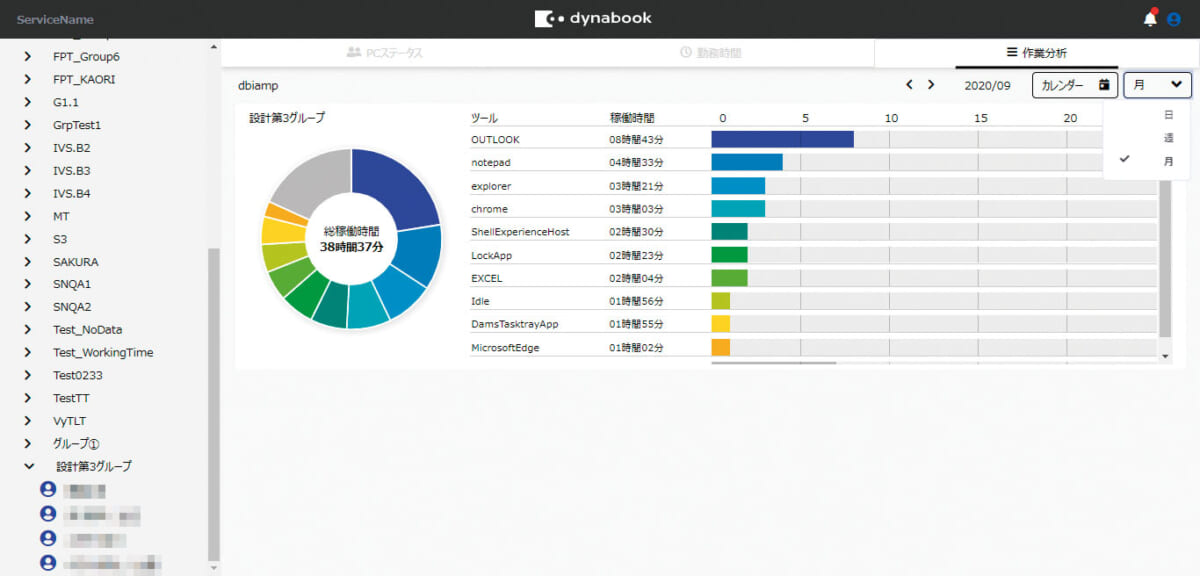Select the second user avatar in the group
The width and height of the screenshot is (1200, 576).
[x=47, y=514]
